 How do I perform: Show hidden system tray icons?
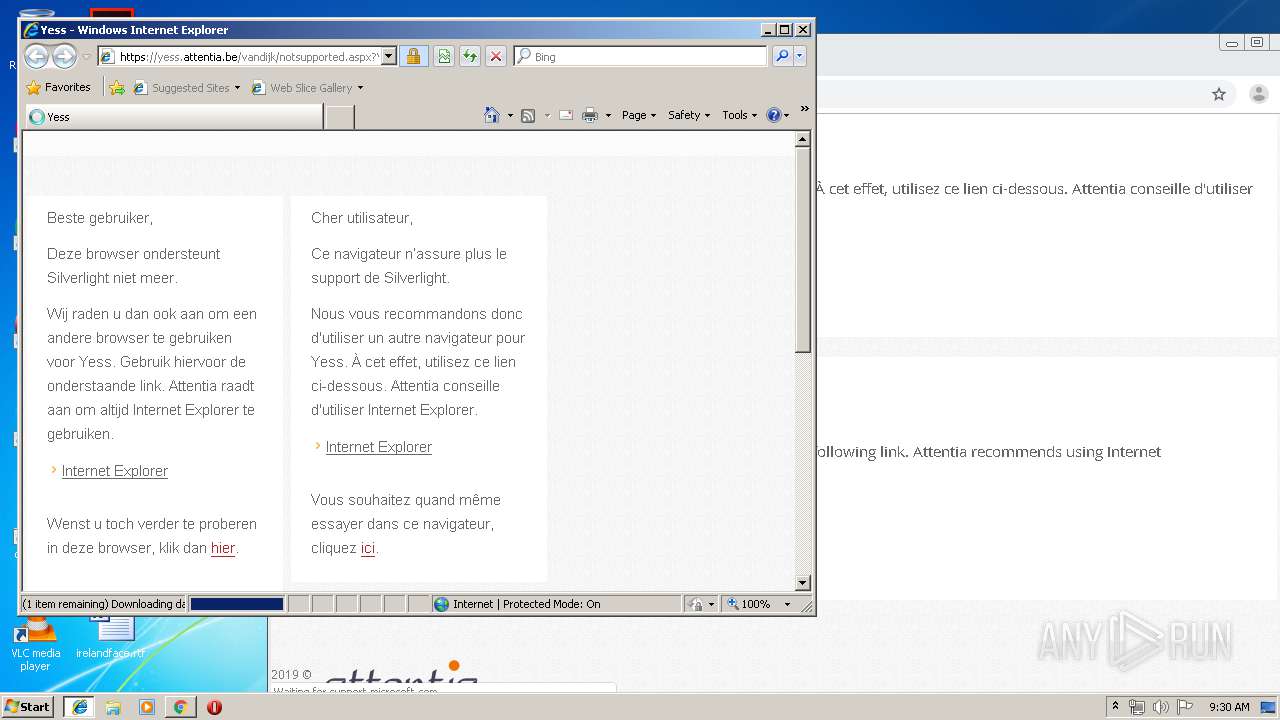click(1115, 707)
